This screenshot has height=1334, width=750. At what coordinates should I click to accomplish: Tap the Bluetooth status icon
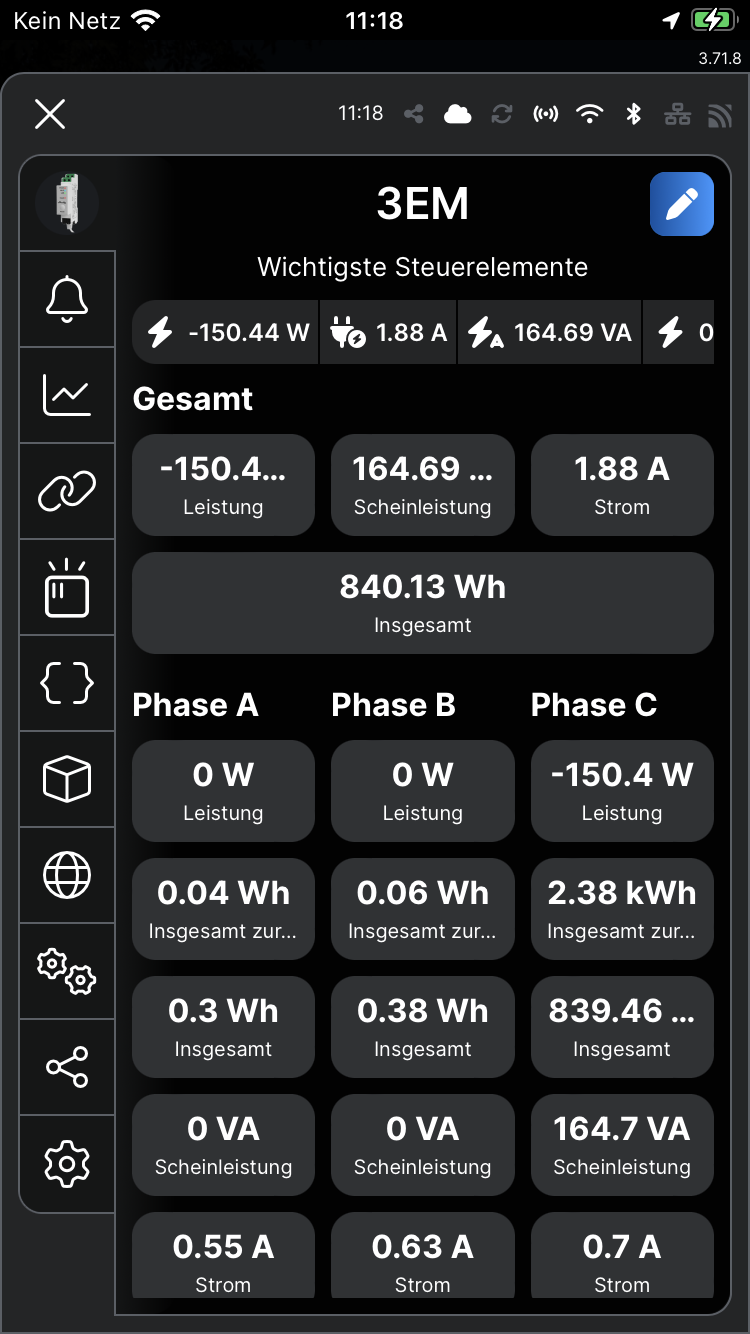[633, 114]
